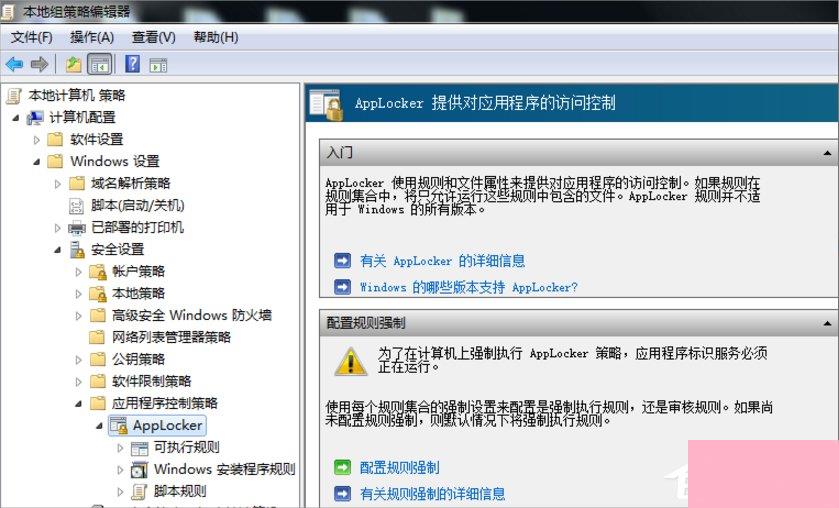Expand the 公钥策略 tree node
Screen dimensions: 839x508
(79, 360)
